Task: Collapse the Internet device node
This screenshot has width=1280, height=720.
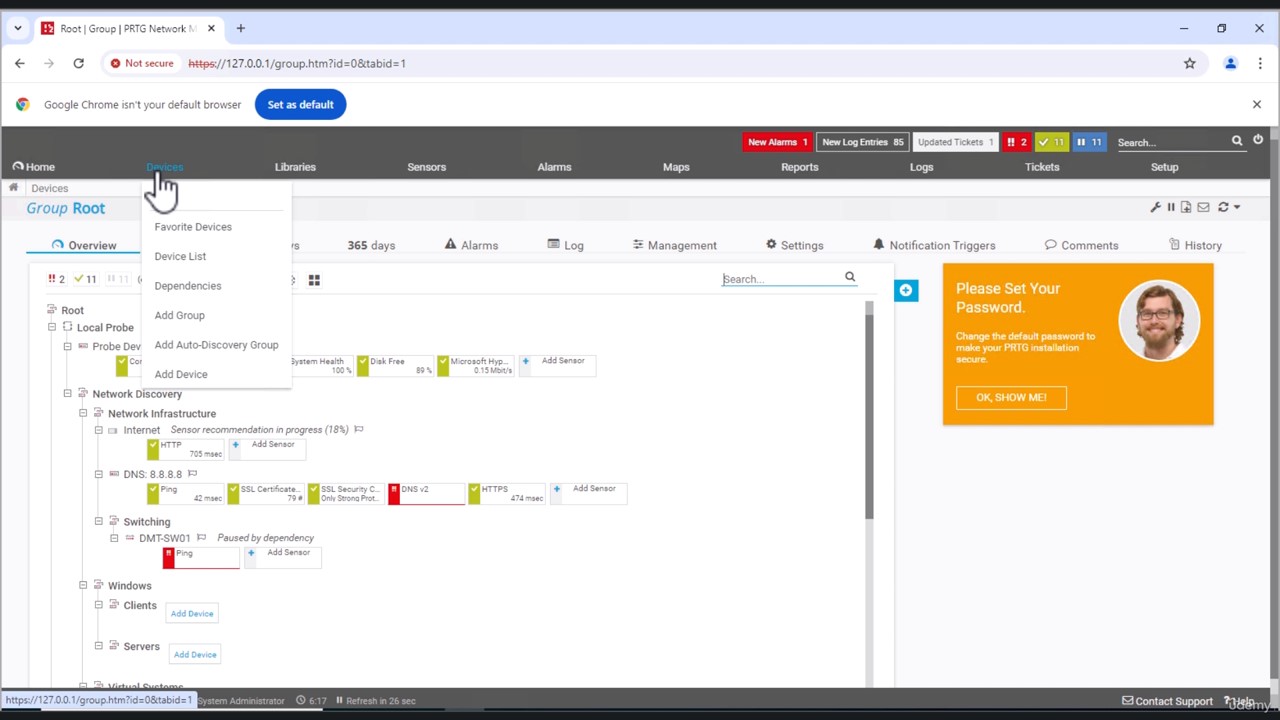Action: pyautogui.click(x=98, y=430)
